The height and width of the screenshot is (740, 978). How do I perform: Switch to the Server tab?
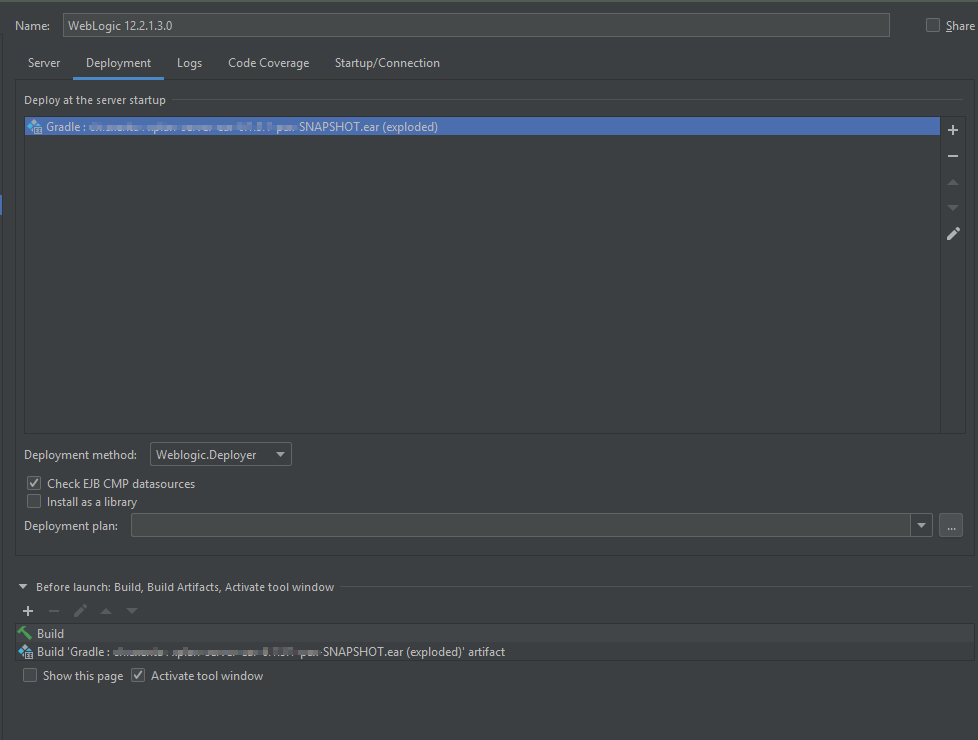(x=44, y=63)
